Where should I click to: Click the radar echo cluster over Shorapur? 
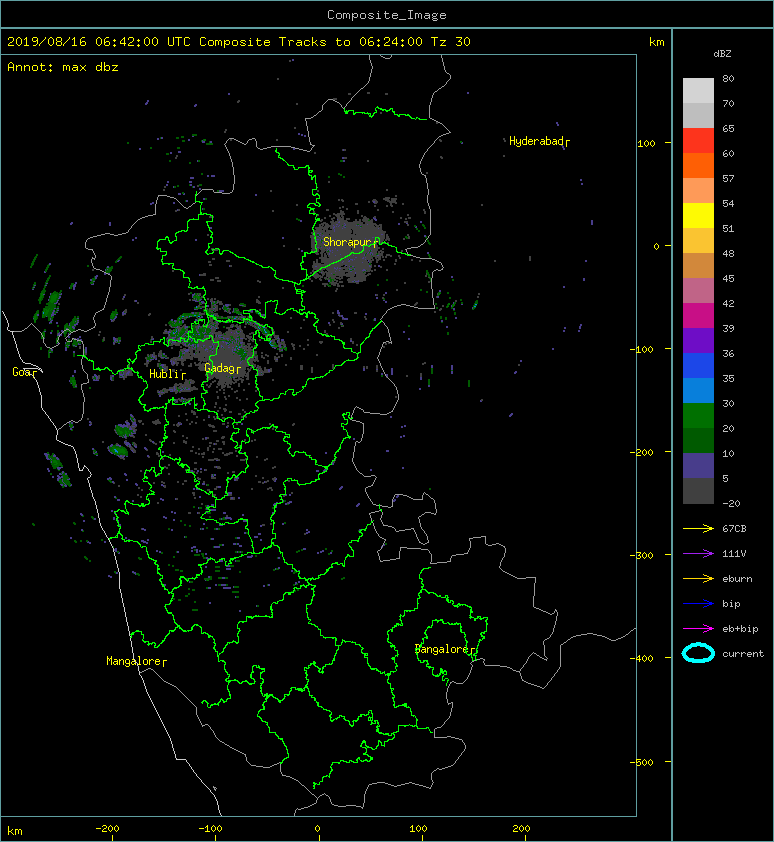[349, 250]
